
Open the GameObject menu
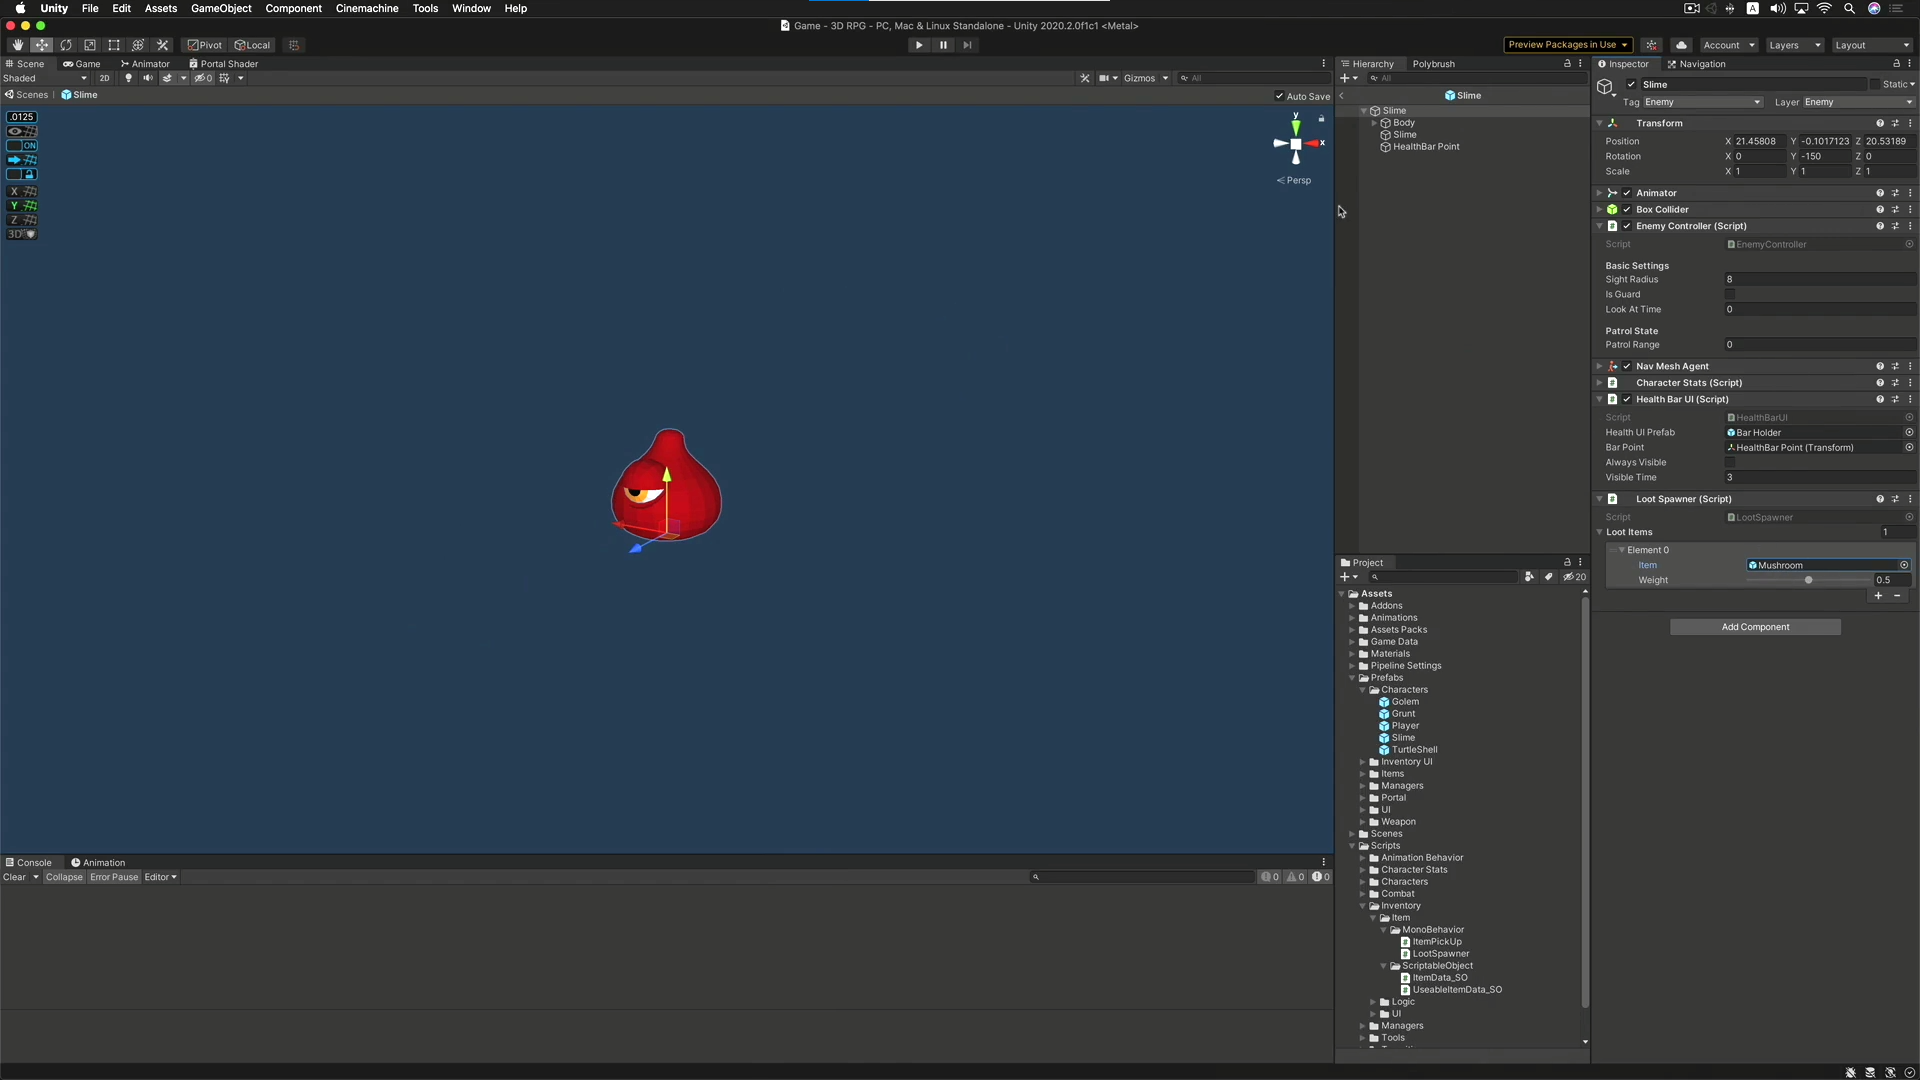220,8
